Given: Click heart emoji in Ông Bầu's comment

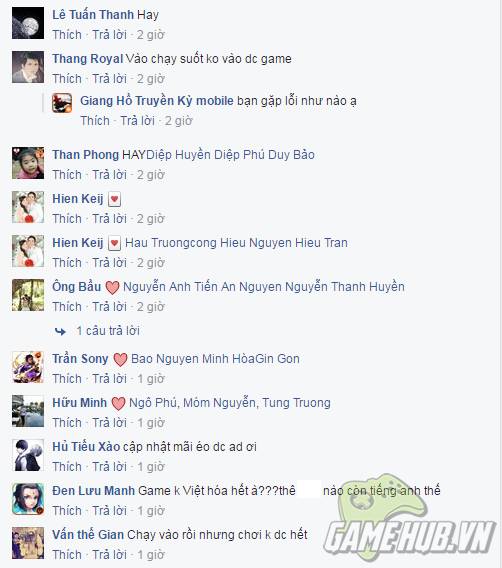Looking at the screenshot, I should pyautogui.click(x=112, y=287).
